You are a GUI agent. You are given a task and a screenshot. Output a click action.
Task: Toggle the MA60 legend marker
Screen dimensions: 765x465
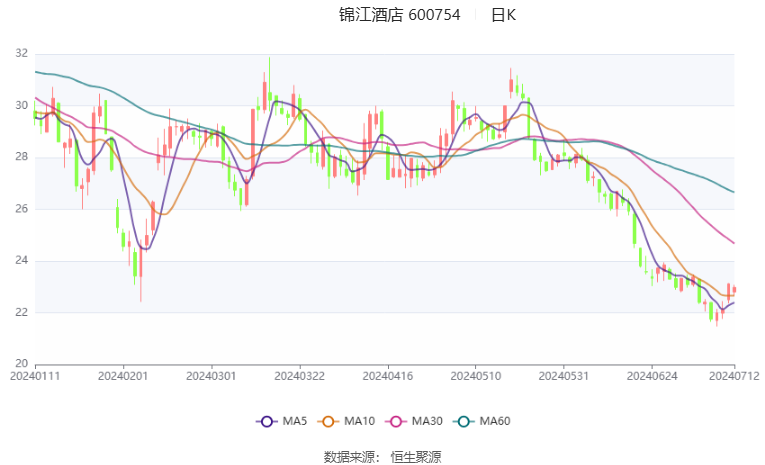464,422
